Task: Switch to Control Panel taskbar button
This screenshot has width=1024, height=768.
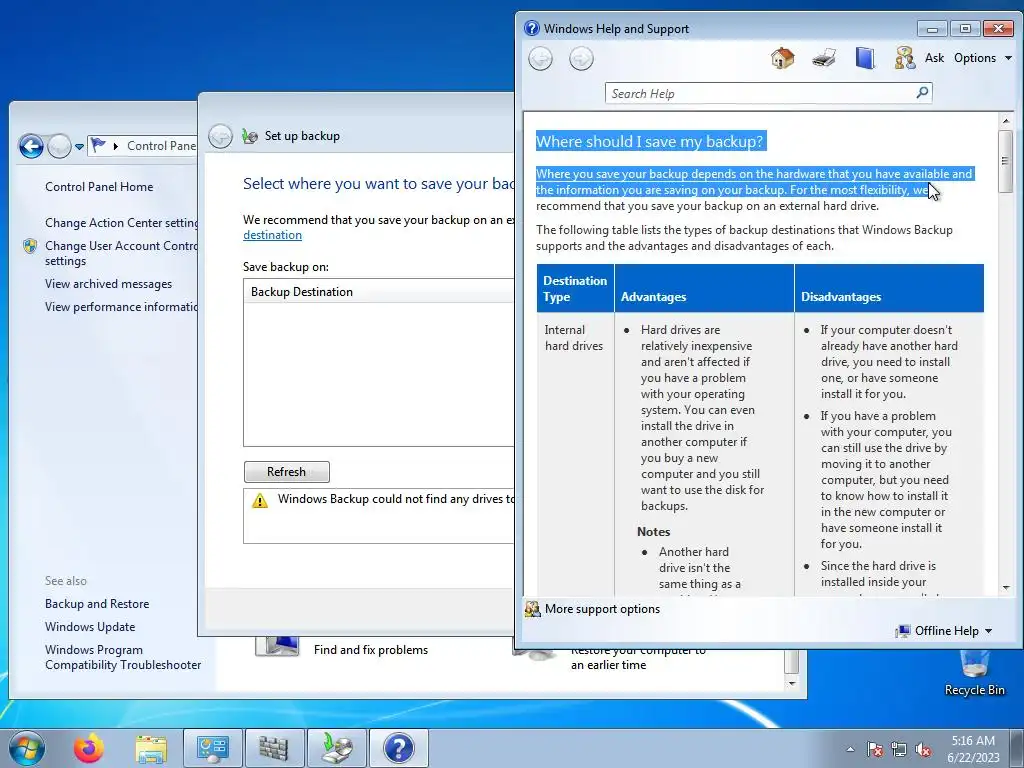Action: coord(212,748)
